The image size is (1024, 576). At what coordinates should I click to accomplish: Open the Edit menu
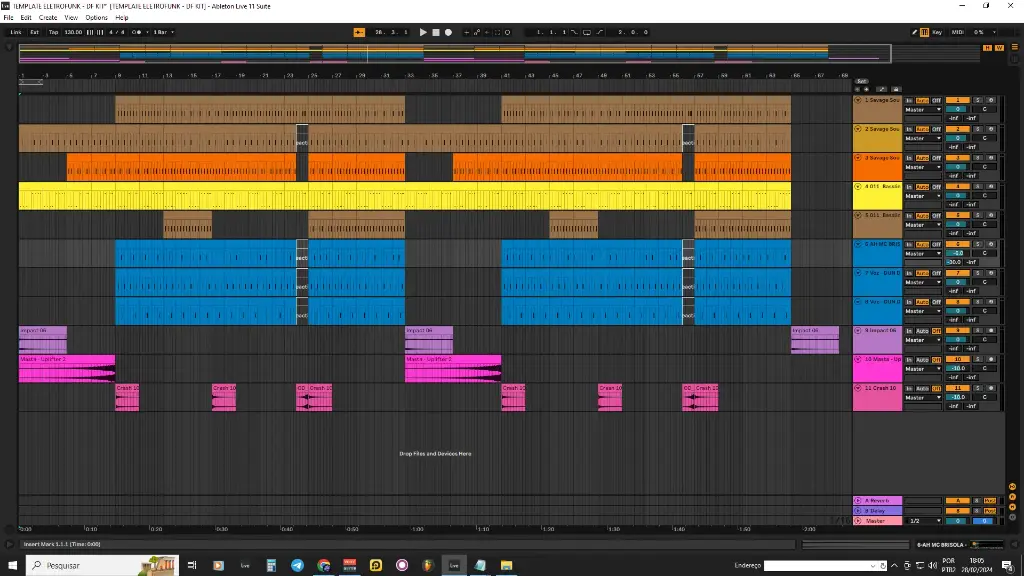coord(26,18)
